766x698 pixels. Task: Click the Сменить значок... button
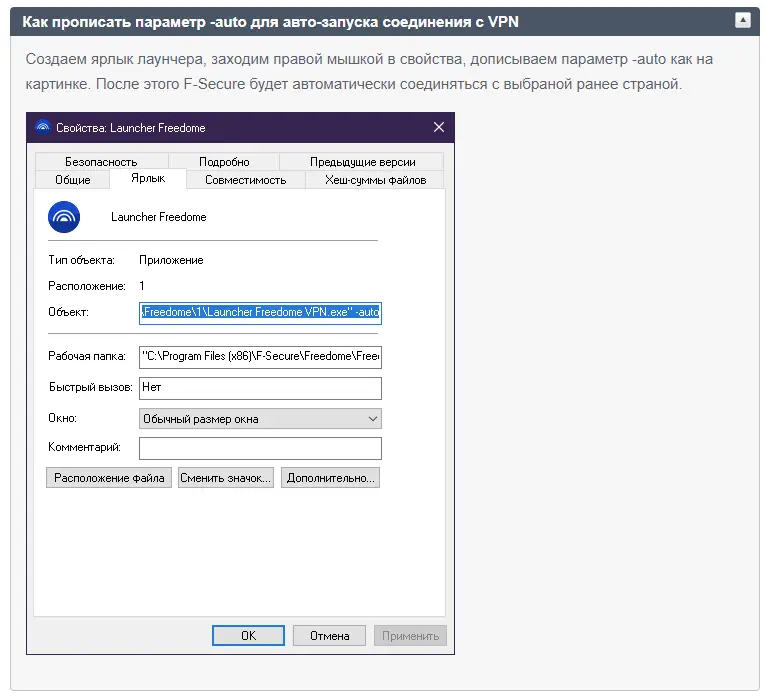226,478
